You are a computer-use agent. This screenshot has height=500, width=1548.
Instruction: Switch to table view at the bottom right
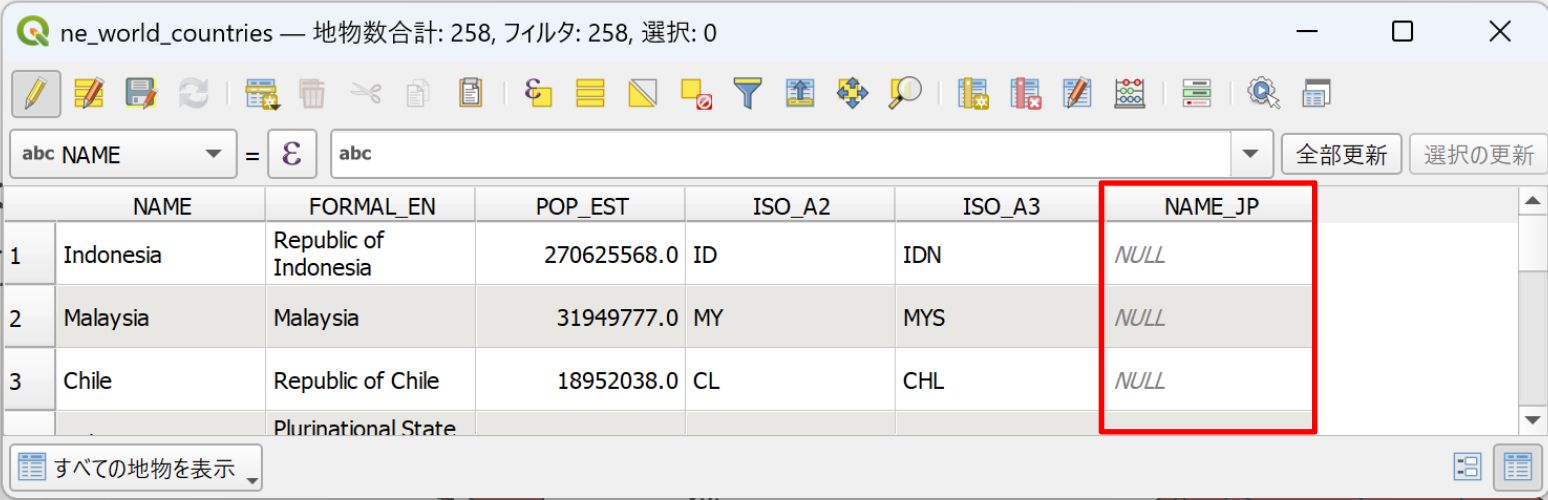click(x=1518, y=466)
